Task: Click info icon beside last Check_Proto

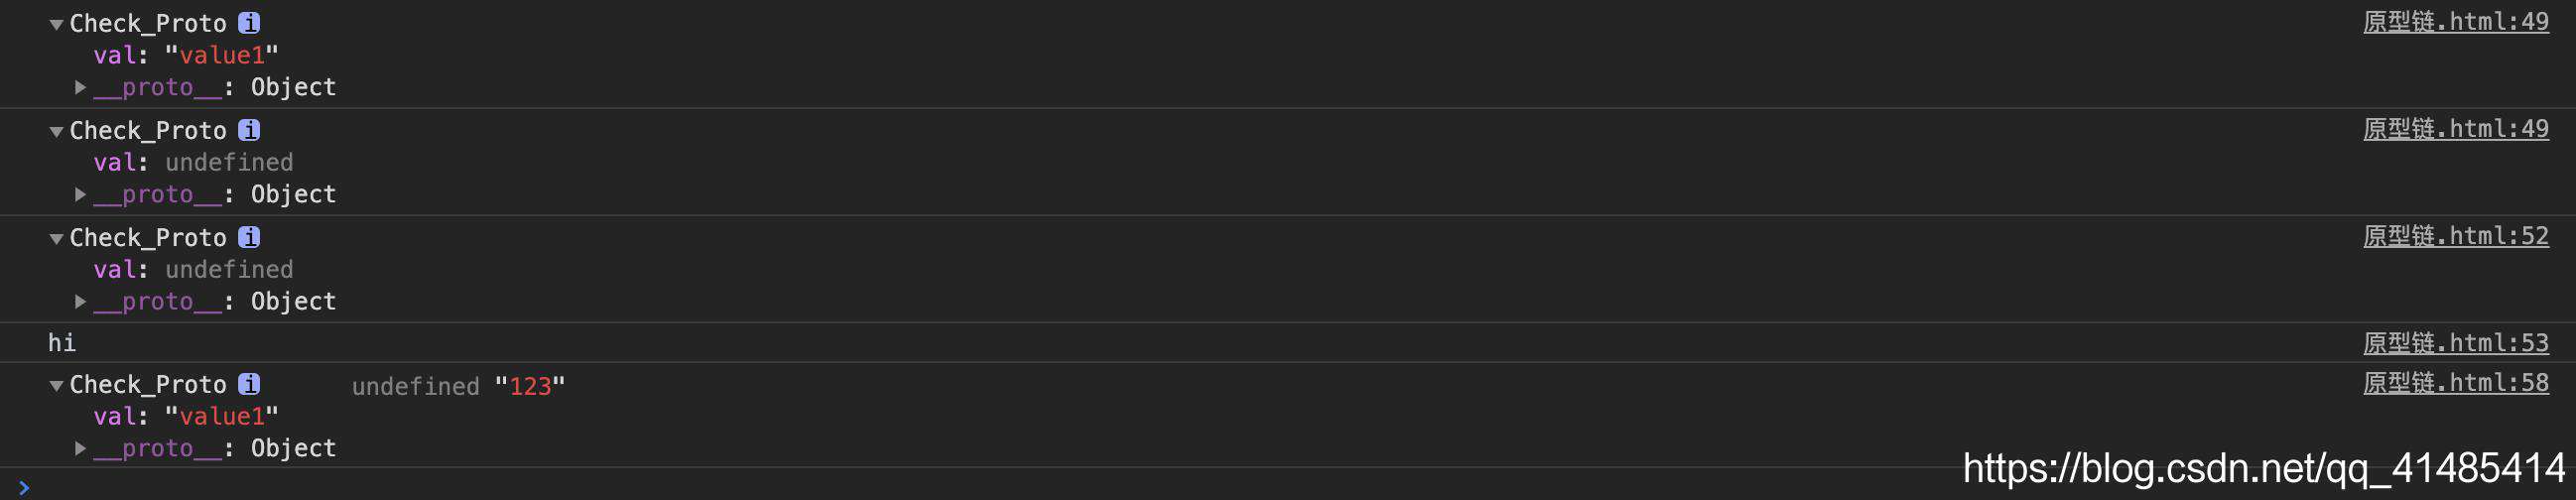Action: (x=249, y=384)
